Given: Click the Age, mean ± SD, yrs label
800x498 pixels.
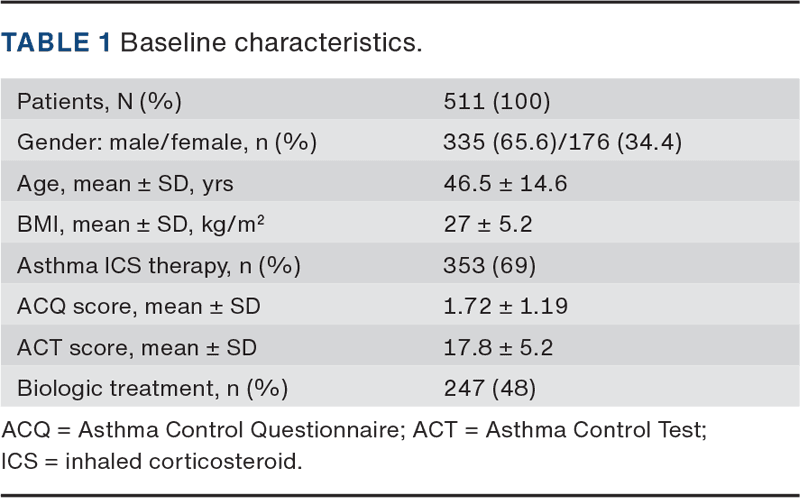Looking at the screenshot, I should click(125, 183).
